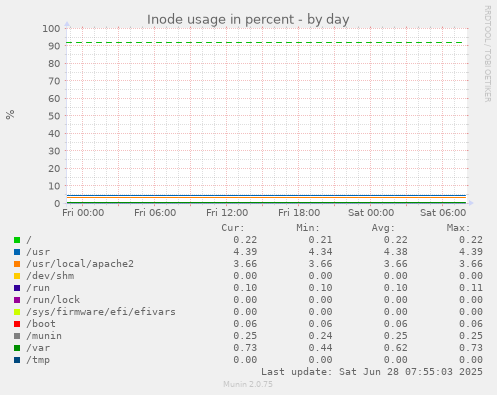
Task: Click the /run maximum value 0.11
Action: 471,288
